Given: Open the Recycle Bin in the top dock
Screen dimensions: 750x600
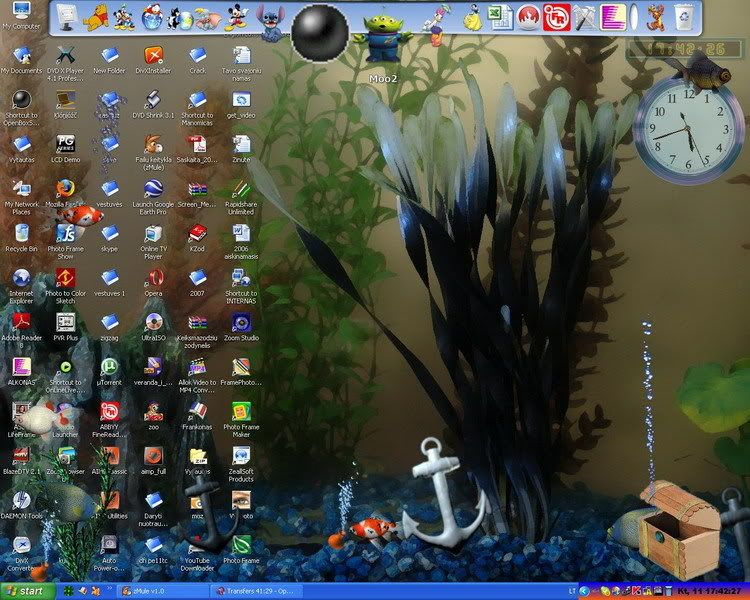Looking at the screenshot, I should (684, 17).
